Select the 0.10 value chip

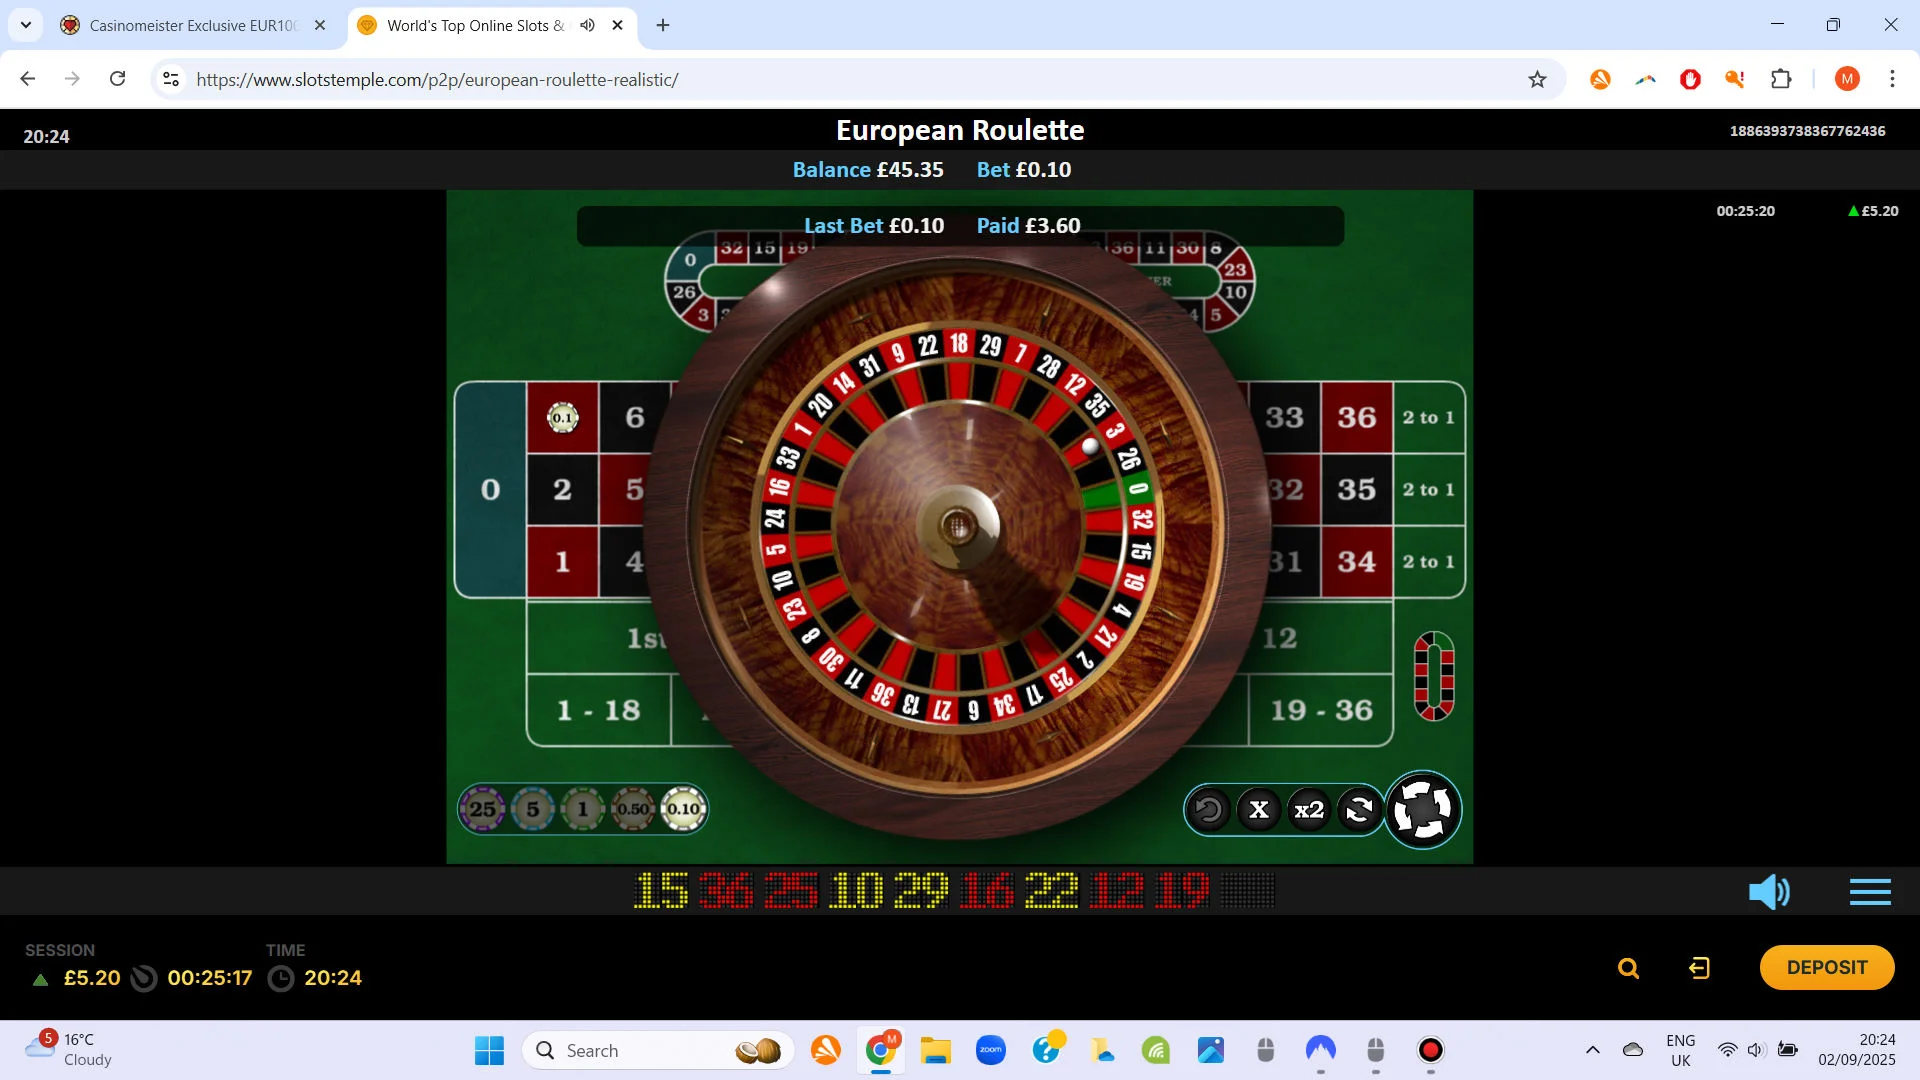(x=684, y=809)
